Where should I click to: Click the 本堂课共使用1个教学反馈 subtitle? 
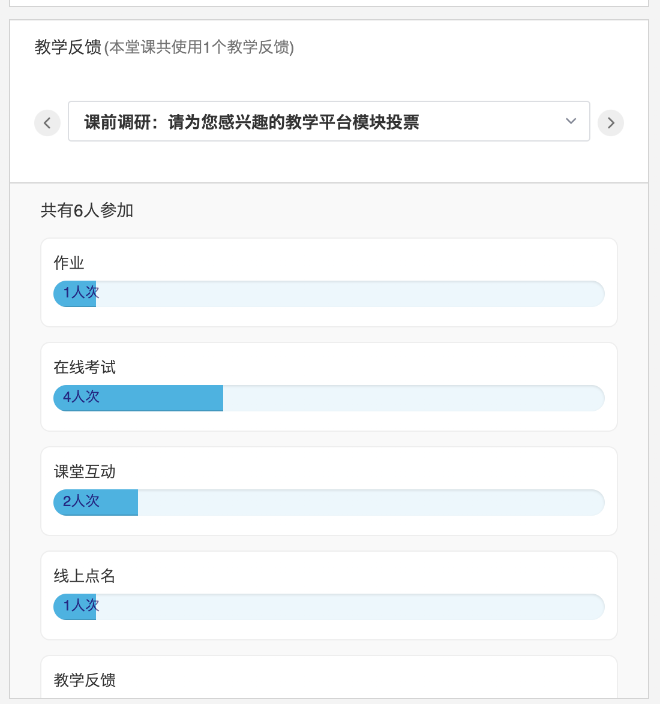click(199, 47)
